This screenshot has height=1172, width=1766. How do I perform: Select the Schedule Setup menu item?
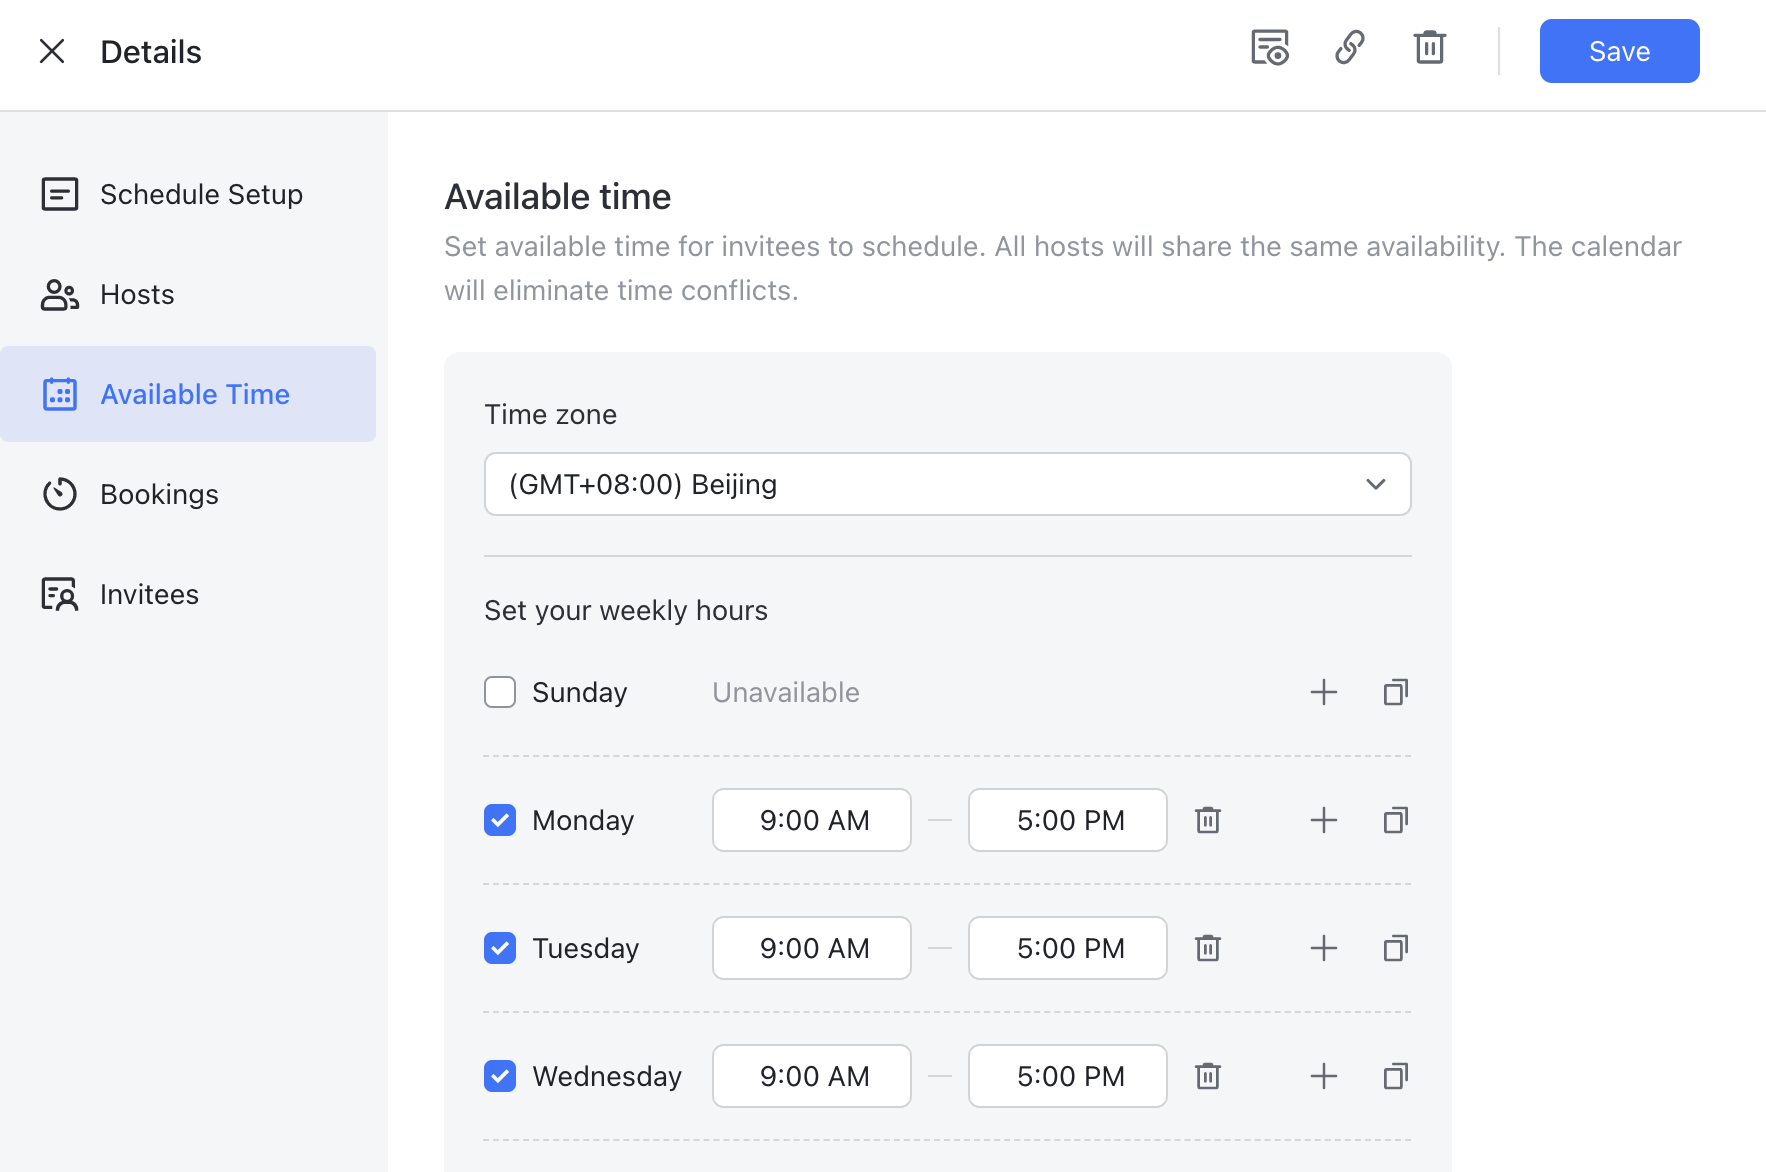point(201,194)
